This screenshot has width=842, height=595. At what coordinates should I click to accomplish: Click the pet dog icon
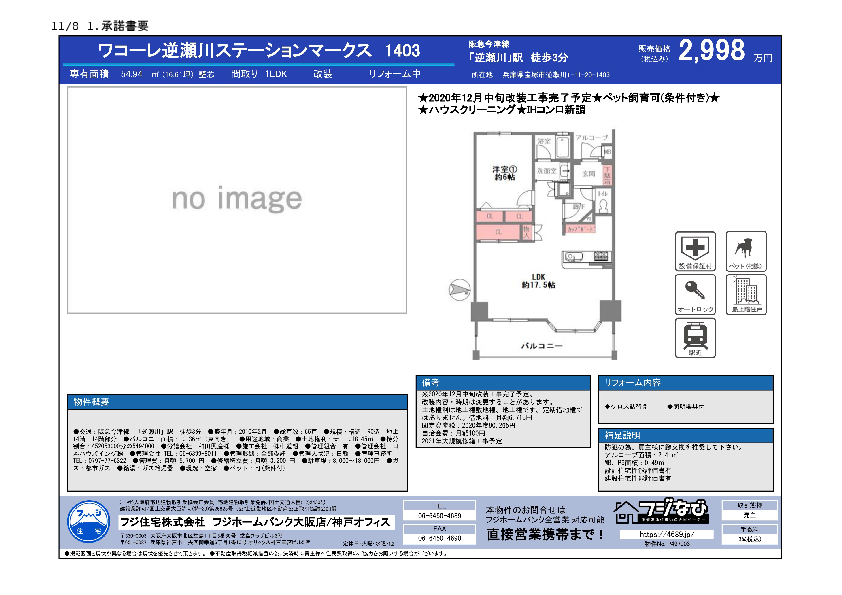point(744,250)
